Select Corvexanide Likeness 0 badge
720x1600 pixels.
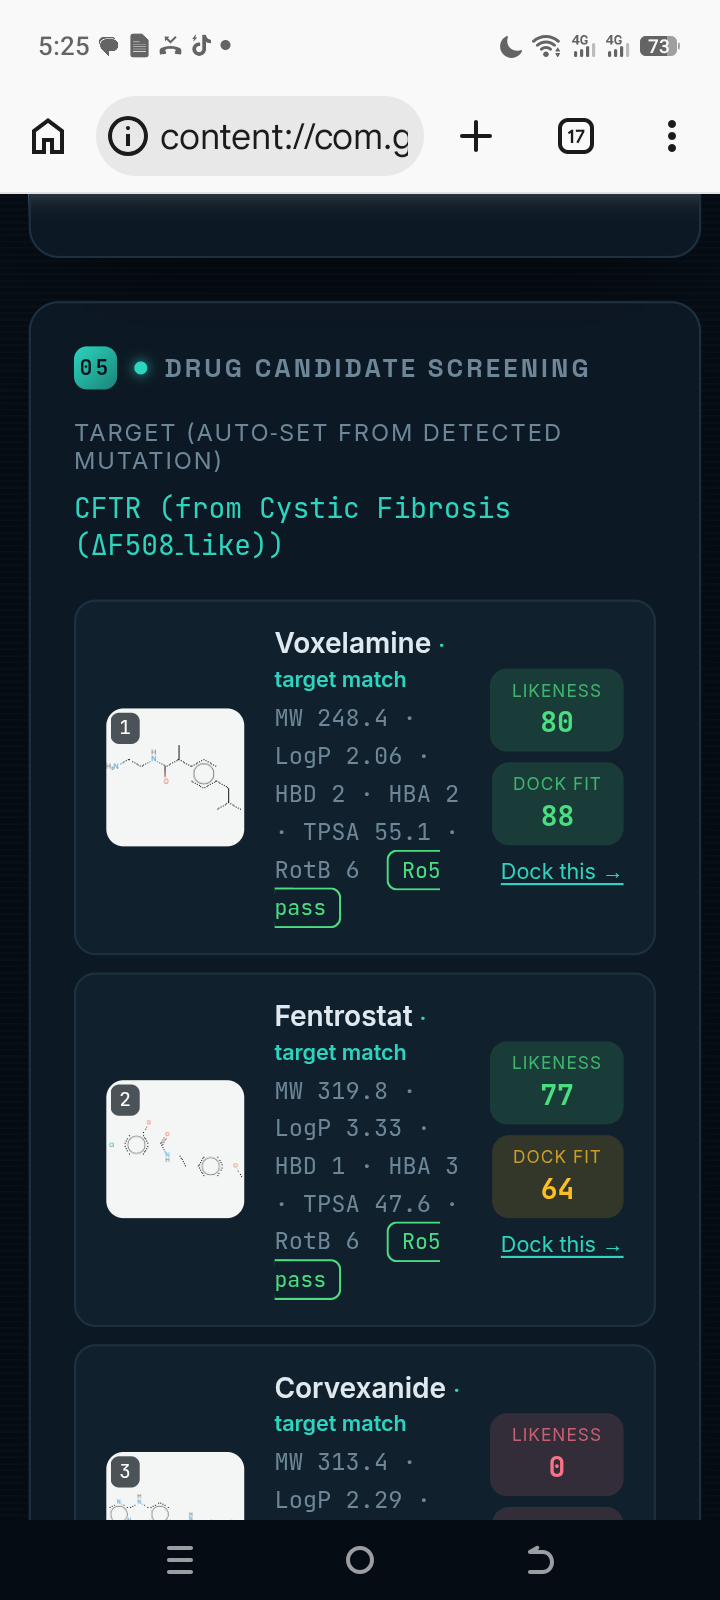pos(557,1454)
